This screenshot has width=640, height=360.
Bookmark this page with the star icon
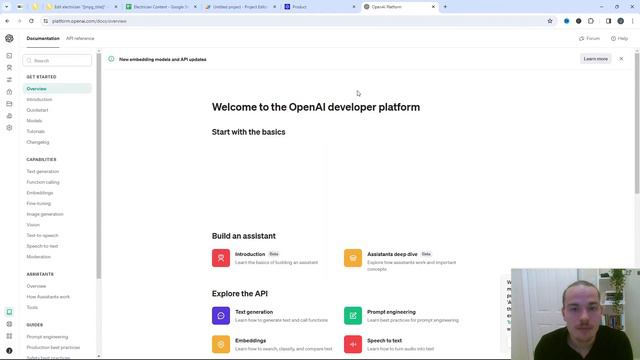550,21
